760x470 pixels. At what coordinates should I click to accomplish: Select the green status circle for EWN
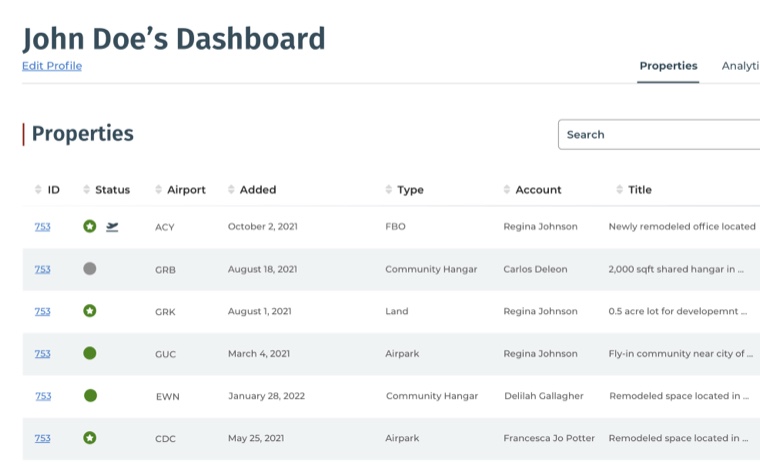(90, 396)
